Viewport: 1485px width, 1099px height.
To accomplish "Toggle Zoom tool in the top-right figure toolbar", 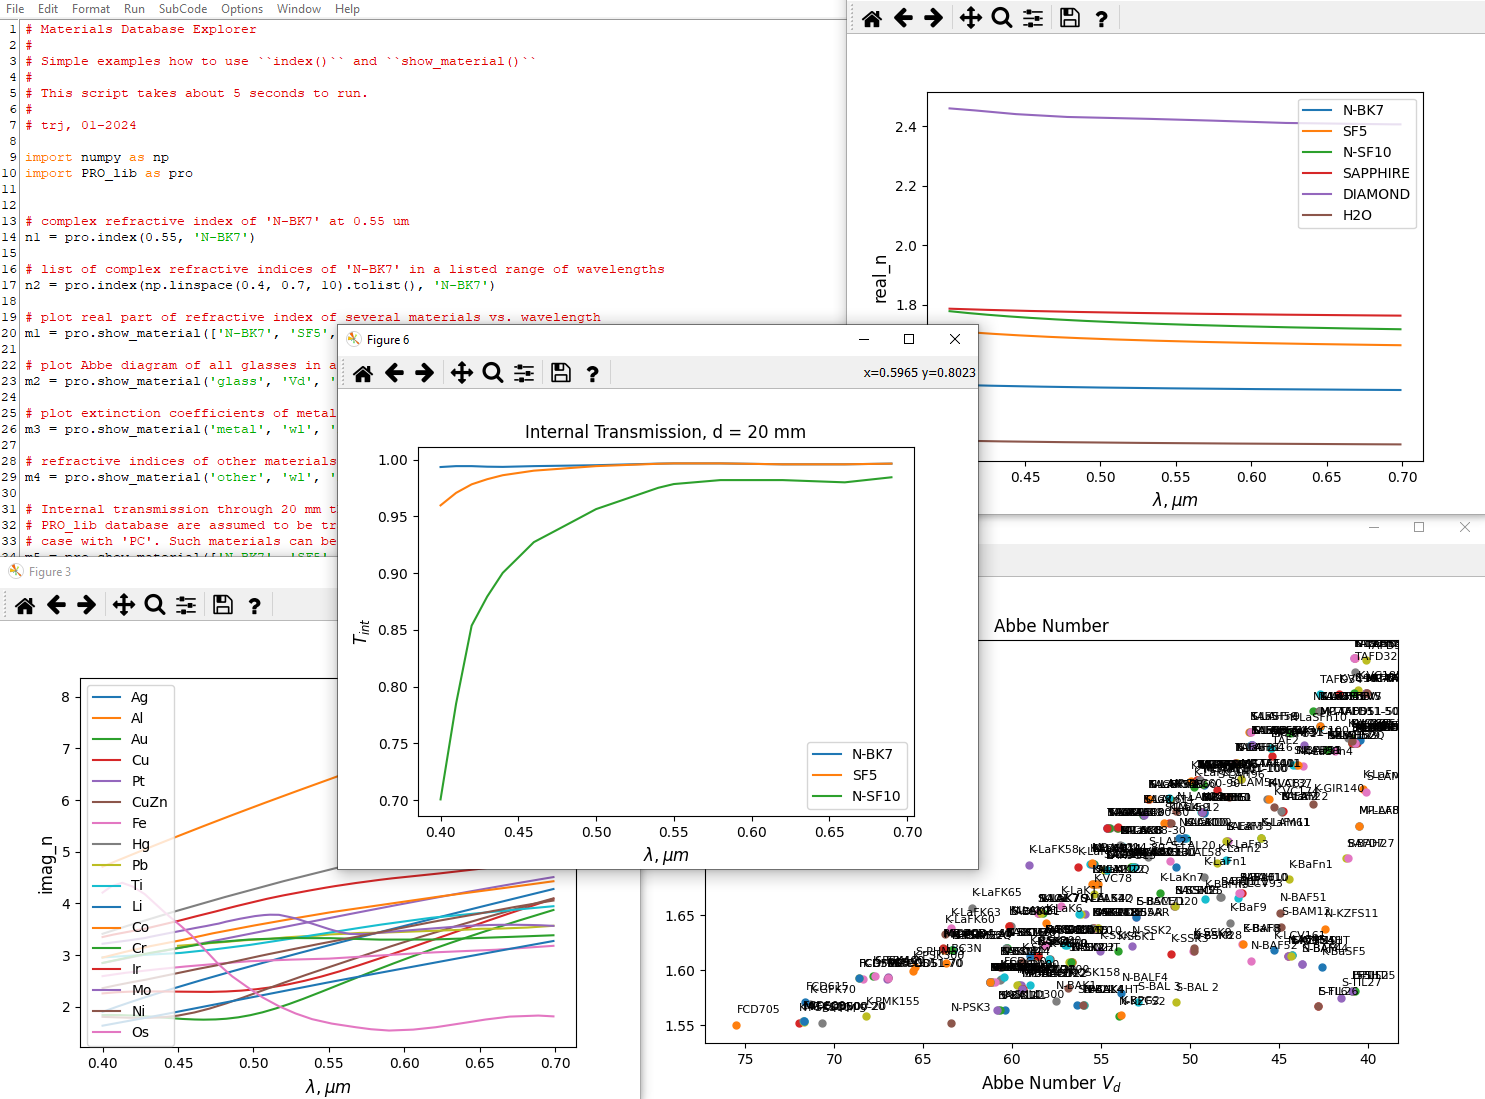I will pyautogui.click(x=1001, y=18).
